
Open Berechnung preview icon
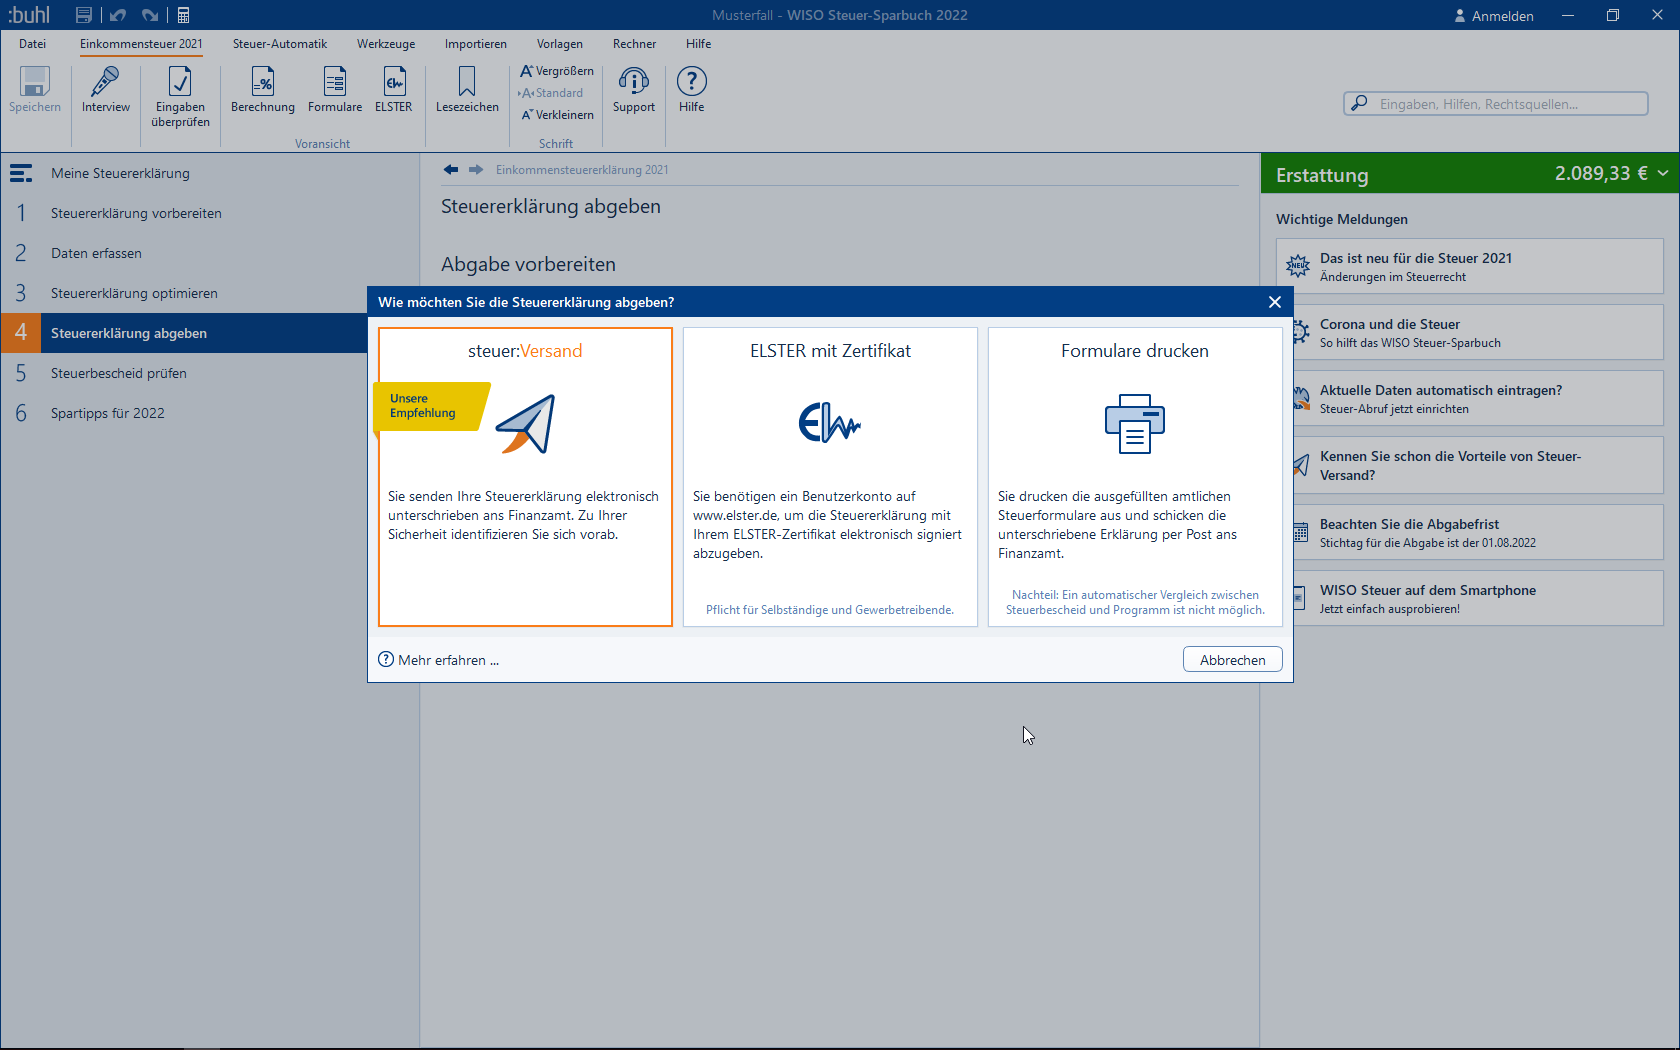pos(262,83)
